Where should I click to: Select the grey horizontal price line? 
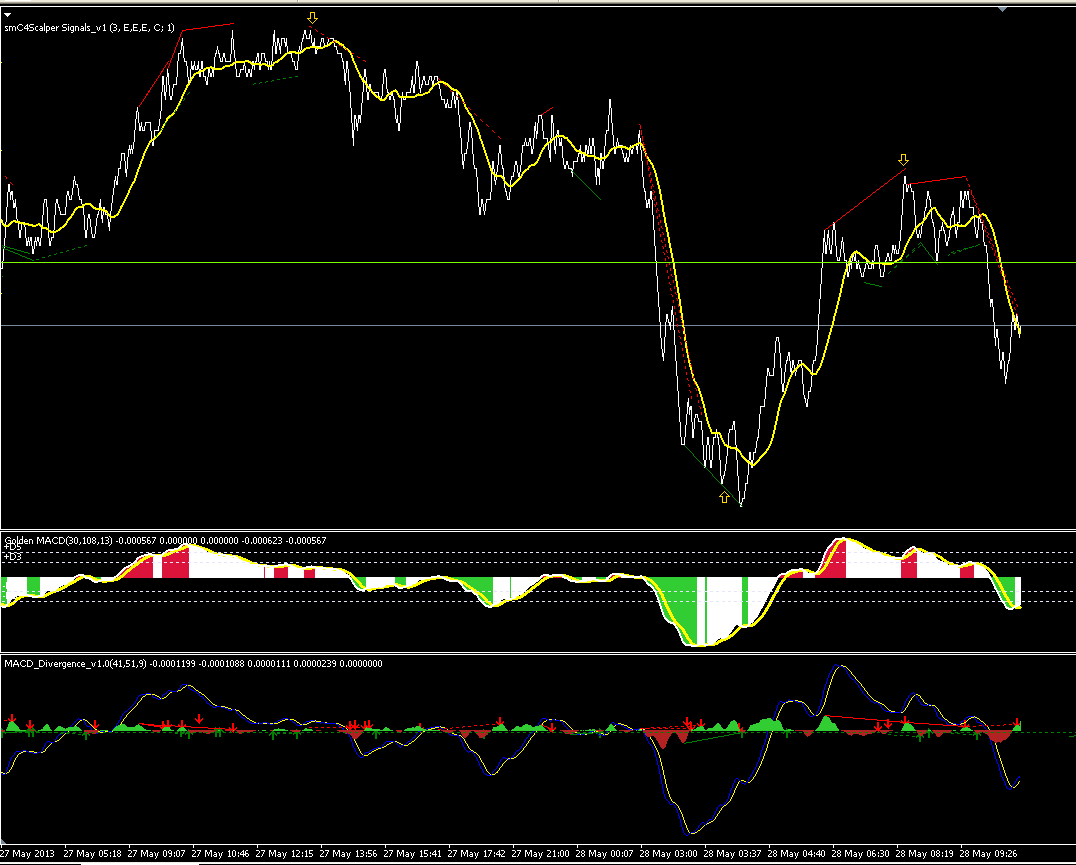tap(538, 325)
